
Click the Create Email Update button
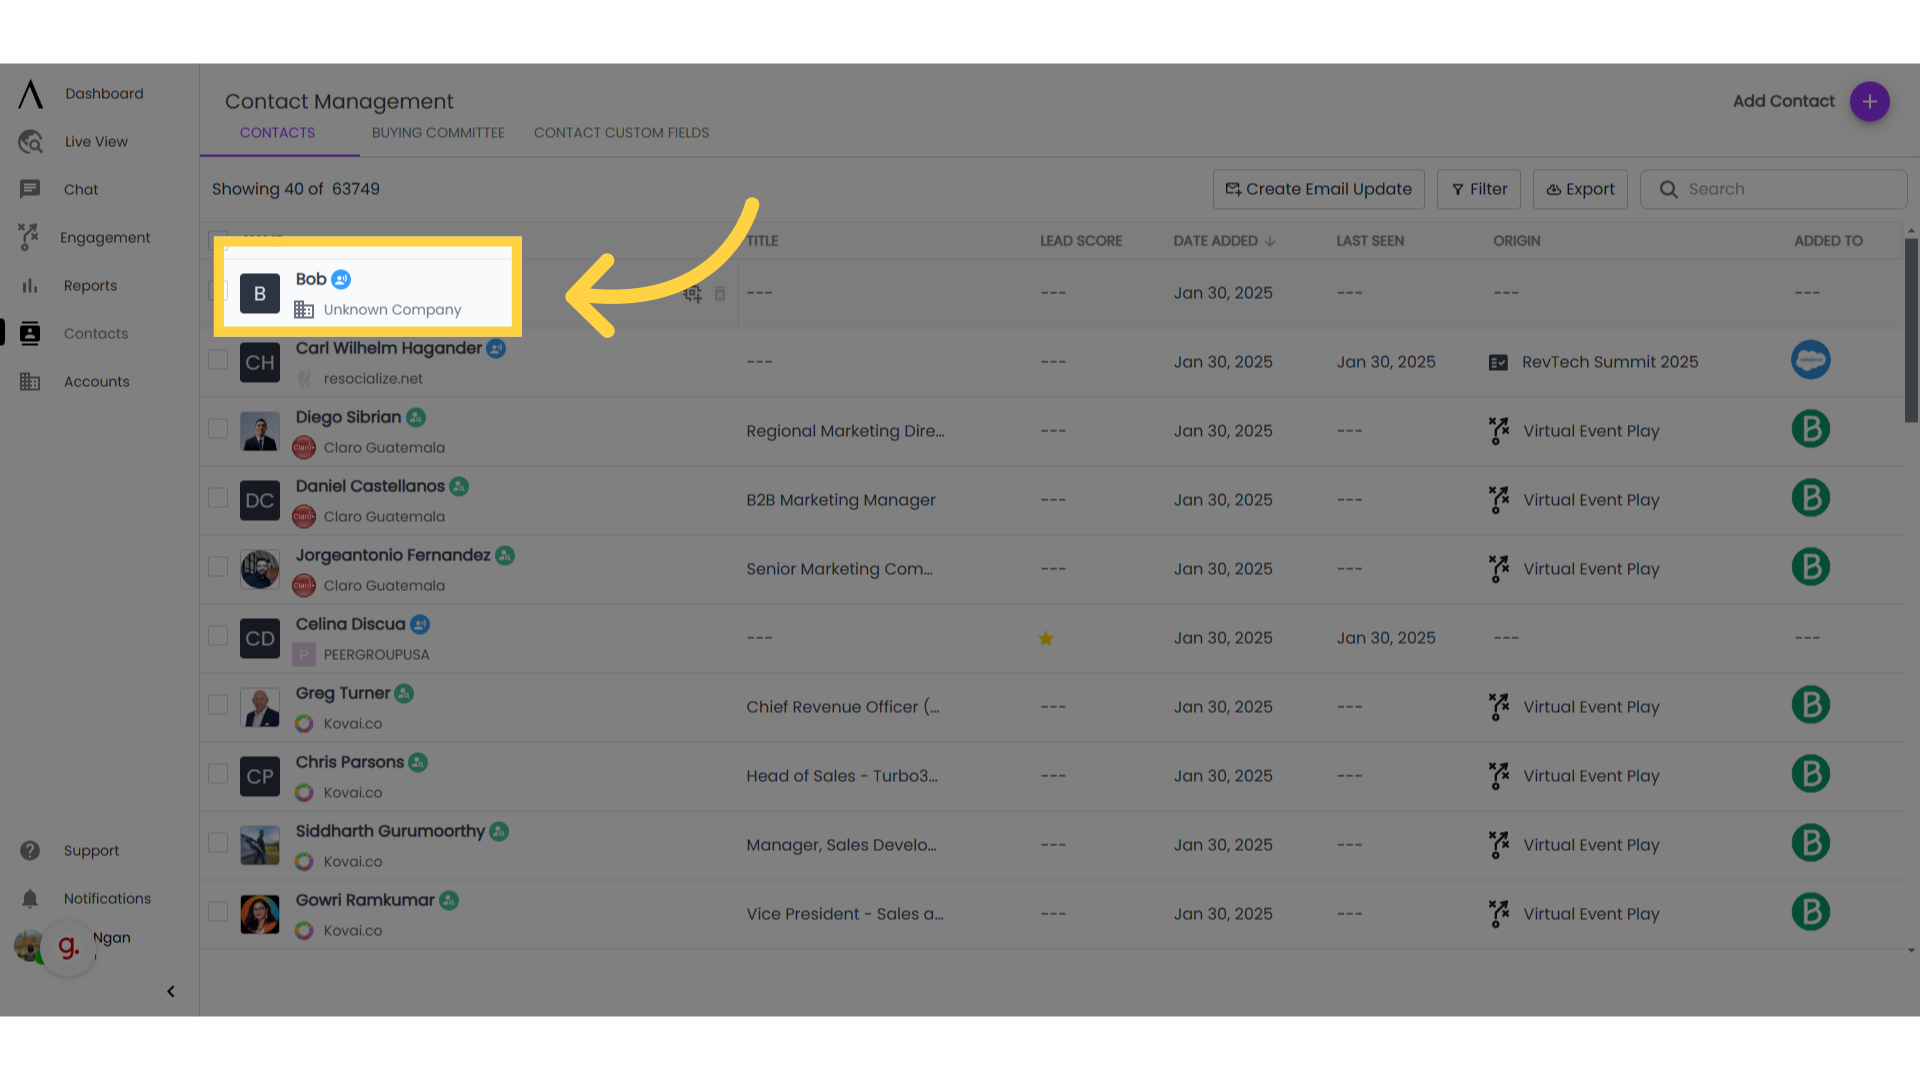[x=1318, y=189]
